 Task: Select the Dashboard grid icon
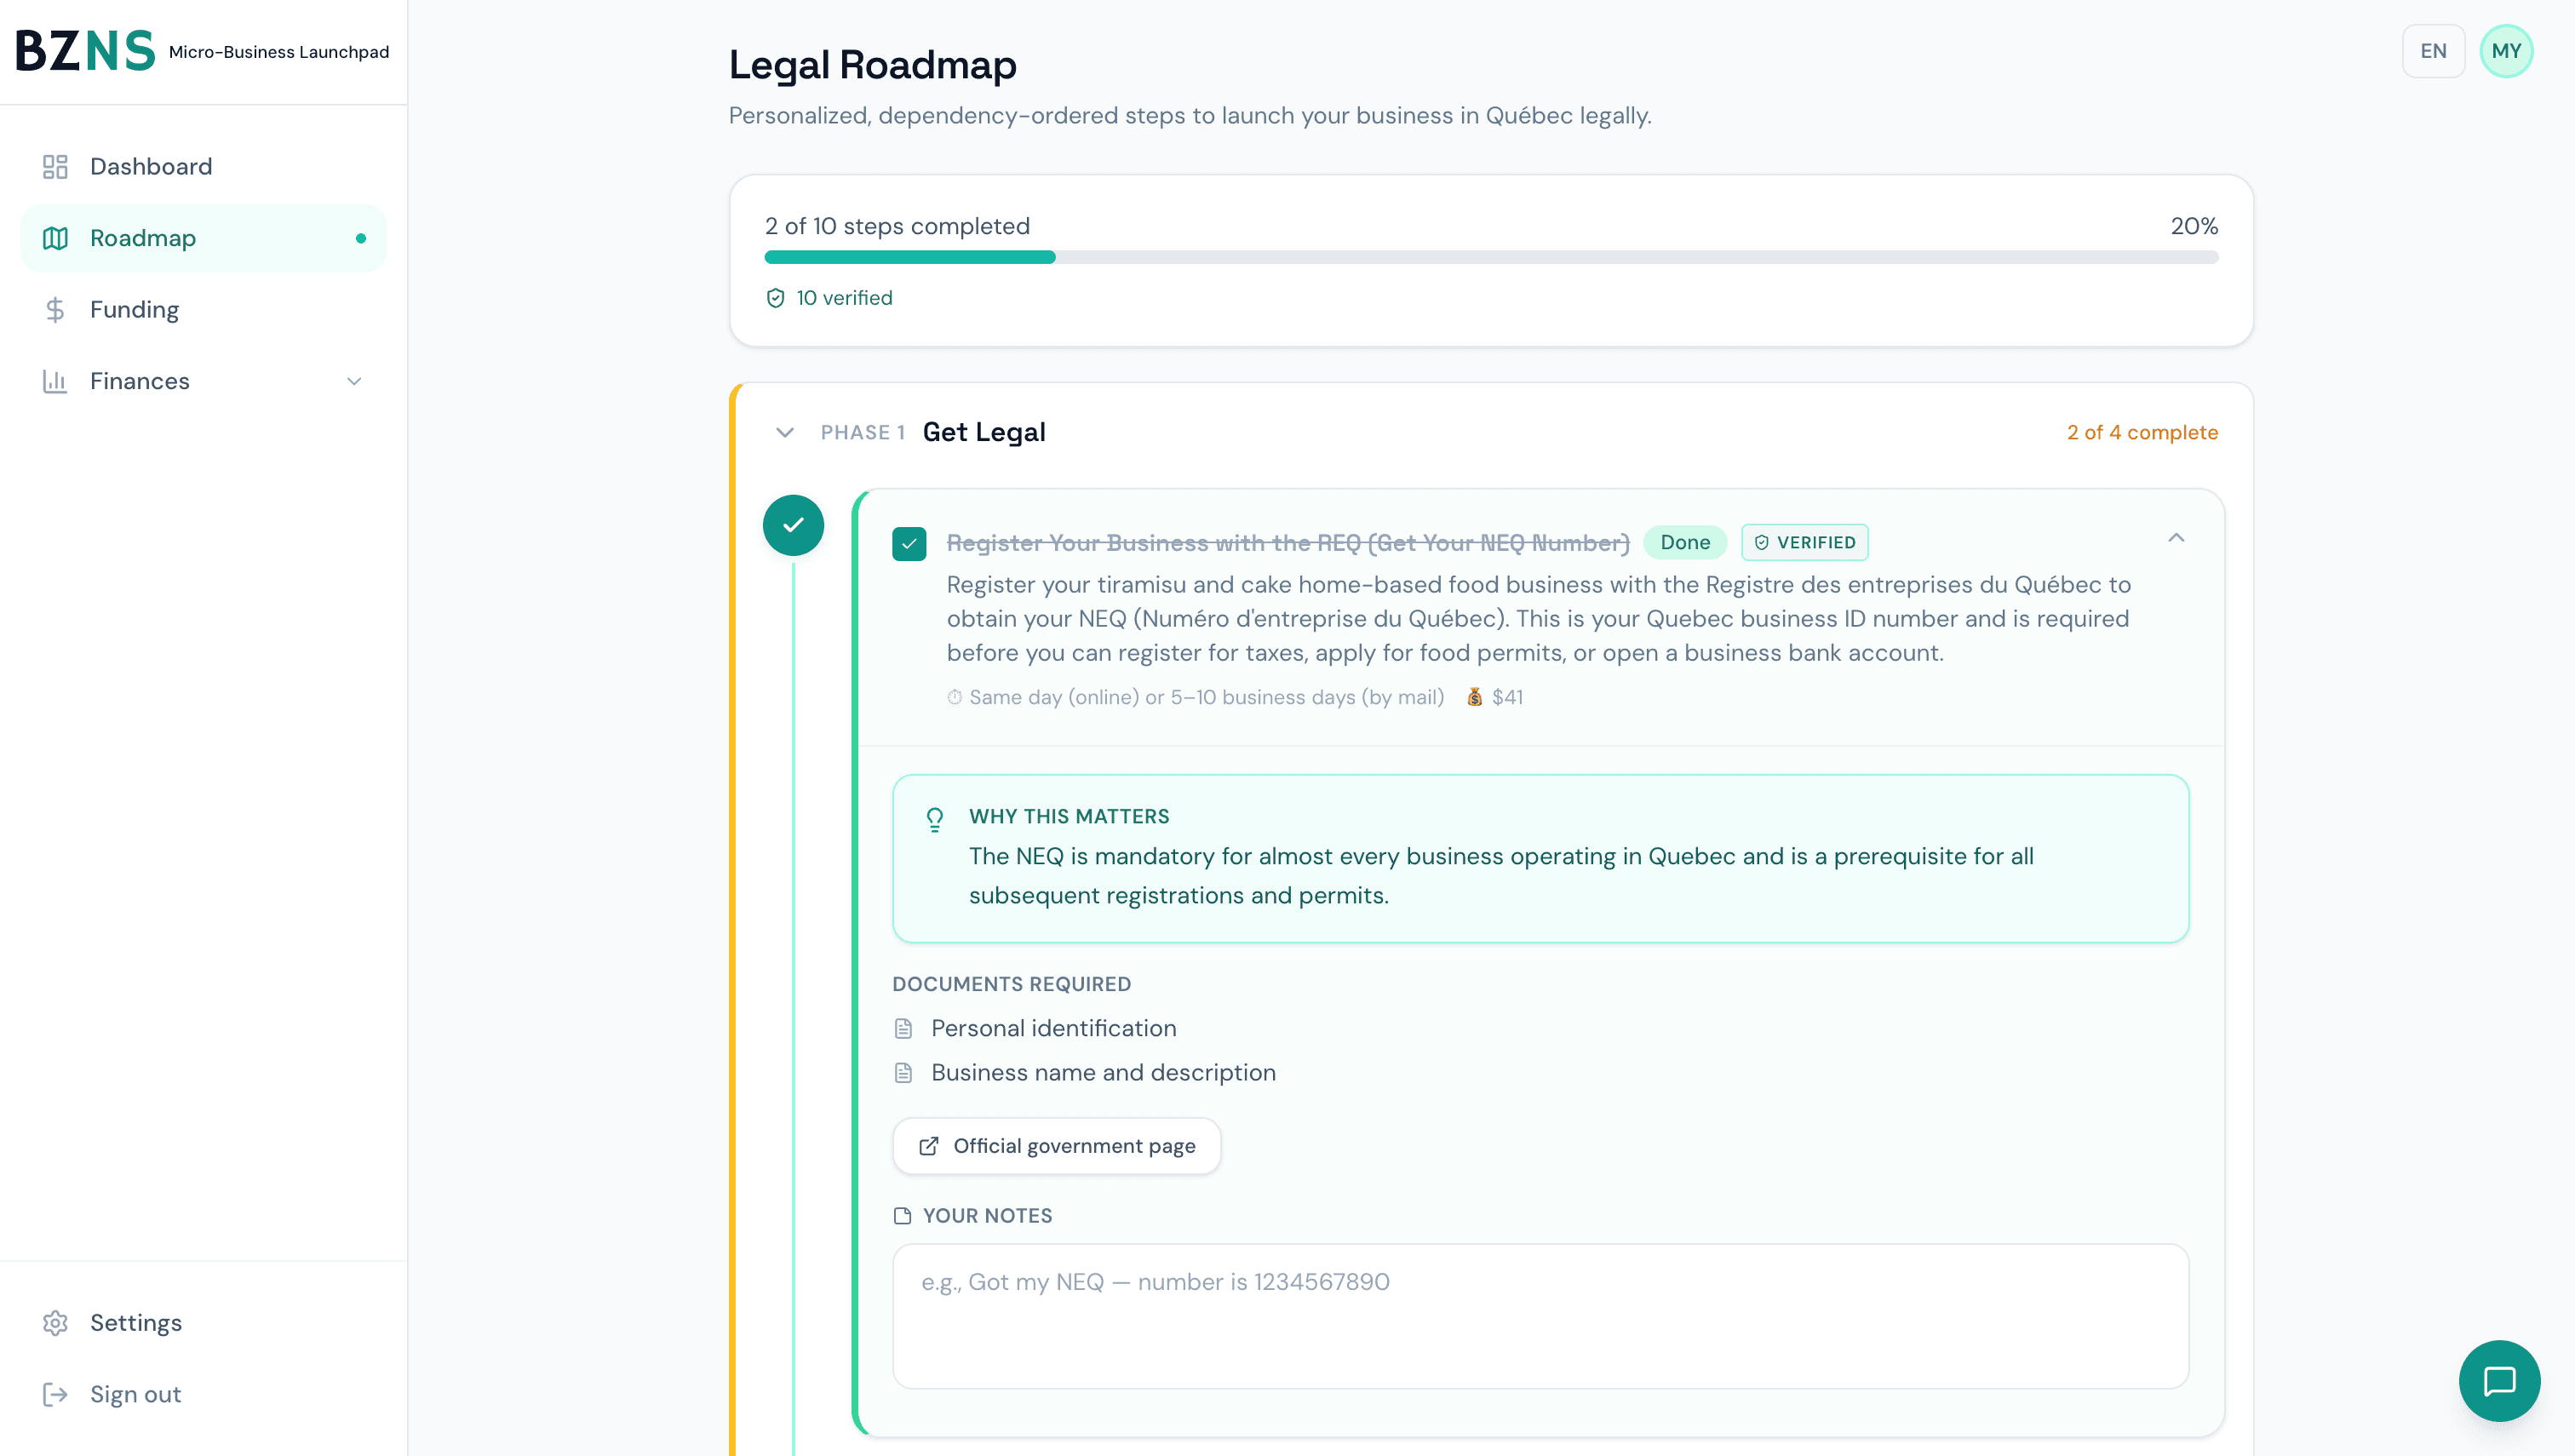pyautogui.click(x=55, y=166)
